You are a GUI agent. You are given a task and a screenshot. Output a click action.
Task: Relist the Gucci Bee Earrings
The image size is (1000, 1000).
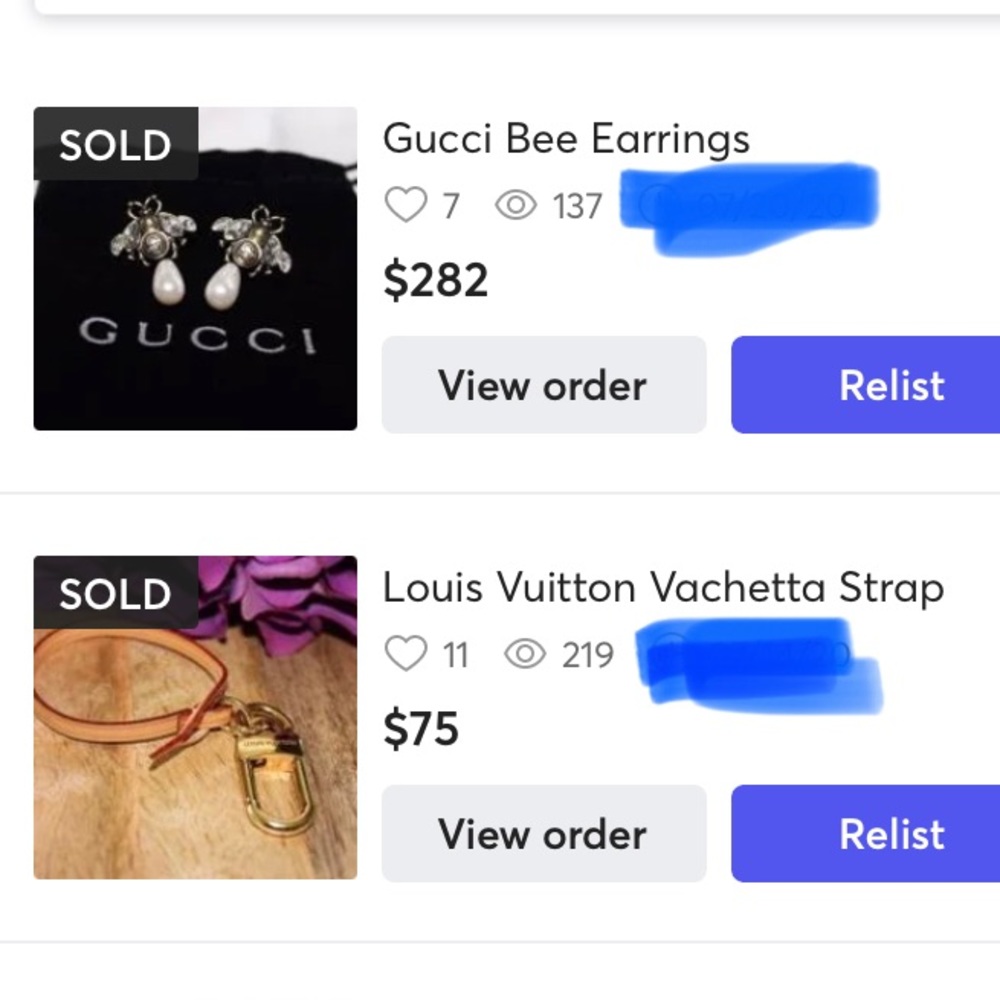click(865, 385)
